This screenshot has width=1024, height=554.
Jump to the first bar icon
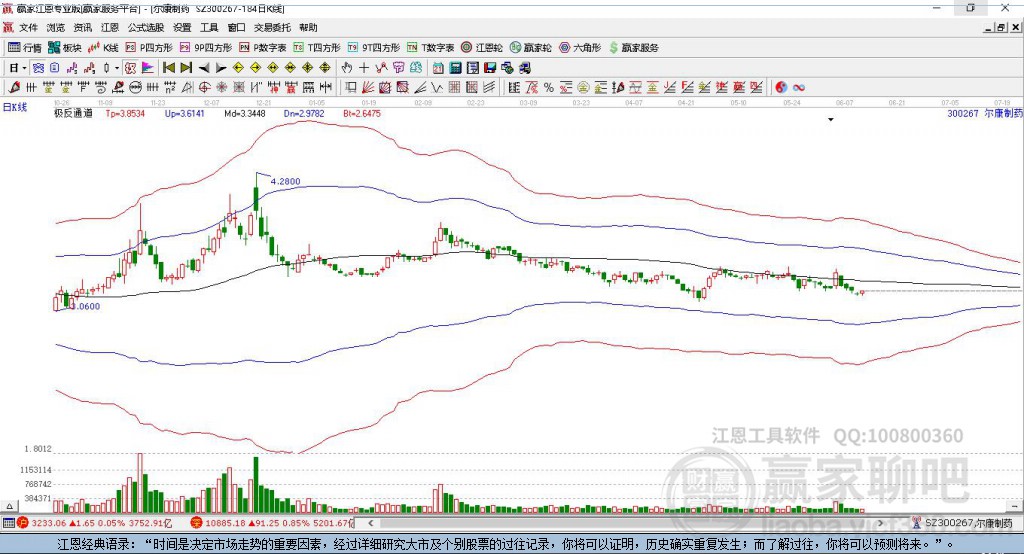(x=168, y=68)
